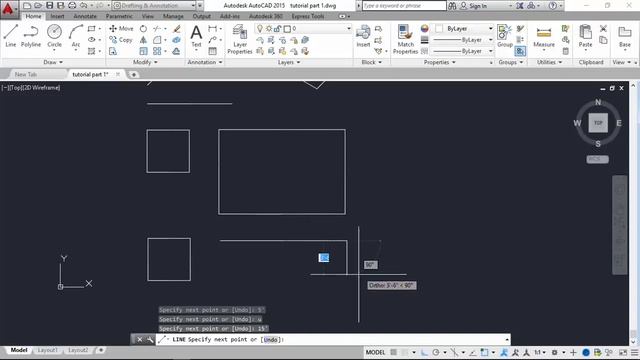The height and width of the screenshot is (360, 640).
Task: Click the Copy tool in Modify panel
Action: (x=121, y=40)
